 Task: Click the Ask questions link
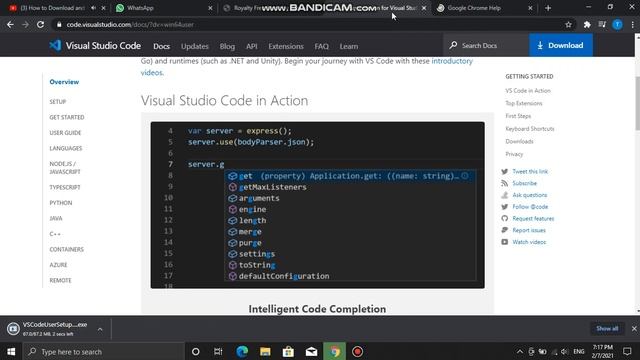pos(530,195)
